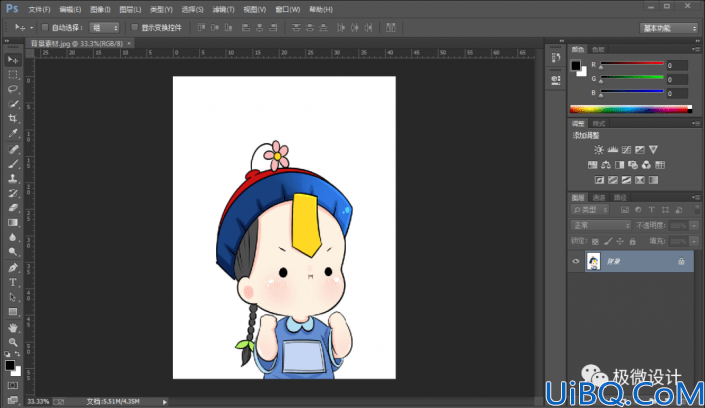Select the Gradient tool
Image resolution: width=705 pixels, height=408 pixels.
click(x=13, y=223)
